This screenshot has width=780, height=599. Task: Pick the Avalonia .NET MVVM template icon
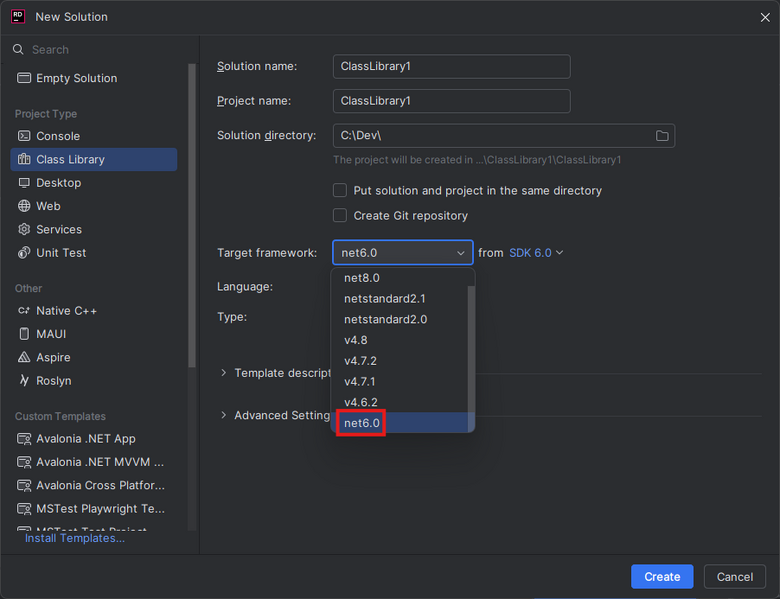pos(24,462)
